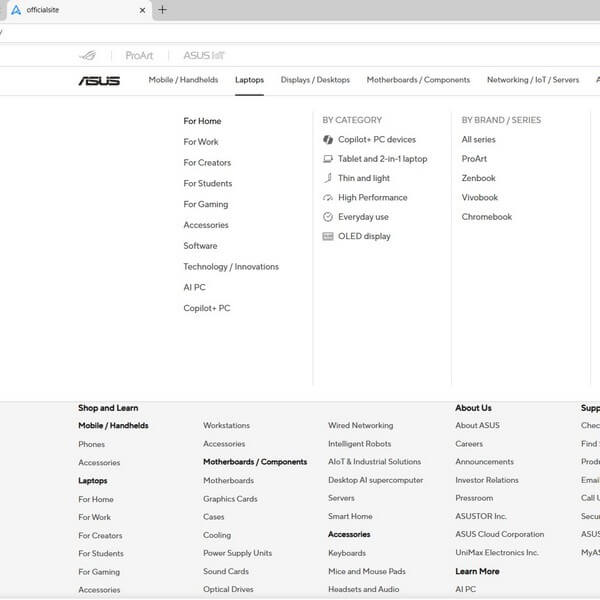Click Keyboards footer link
The image size is (600, 600).
(x=347, y=553)
